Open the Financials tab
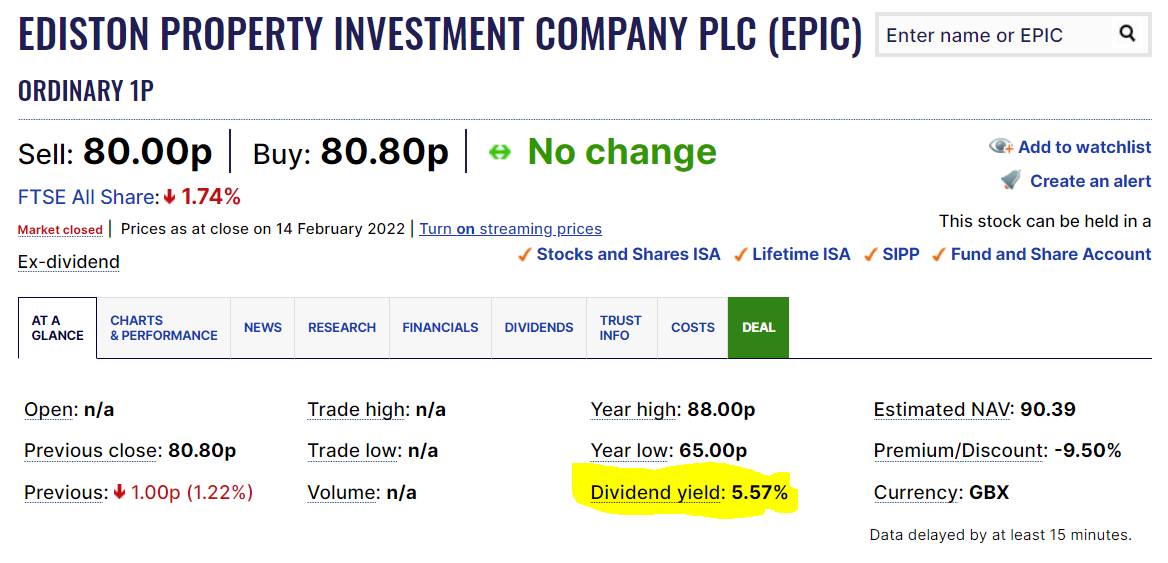Image resolution: width=1168 pixels, height=563 pixels. (440, 328)
